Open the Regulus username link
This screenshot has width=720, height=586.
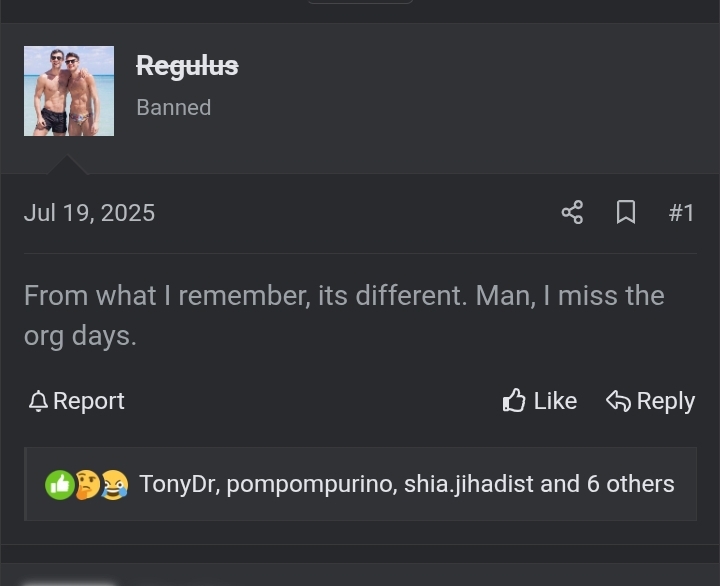187,66
